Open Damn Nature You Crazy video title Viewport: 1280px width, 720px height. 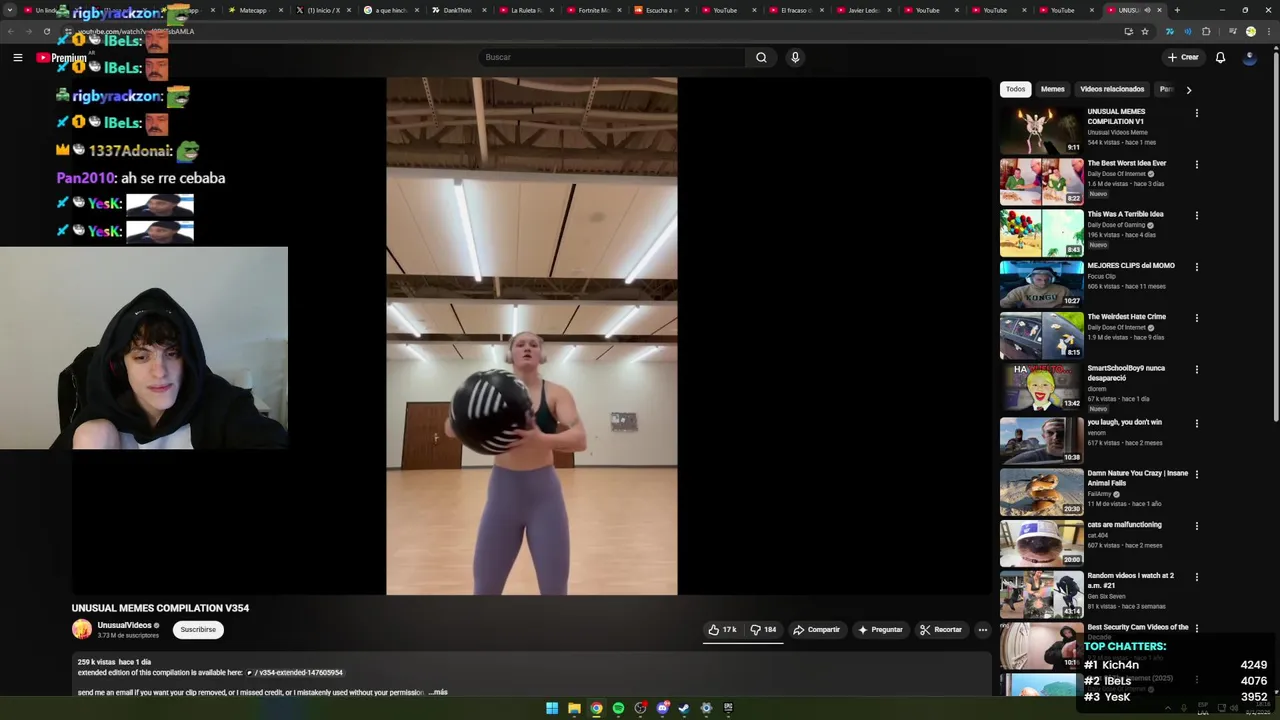click(1137, 478)
